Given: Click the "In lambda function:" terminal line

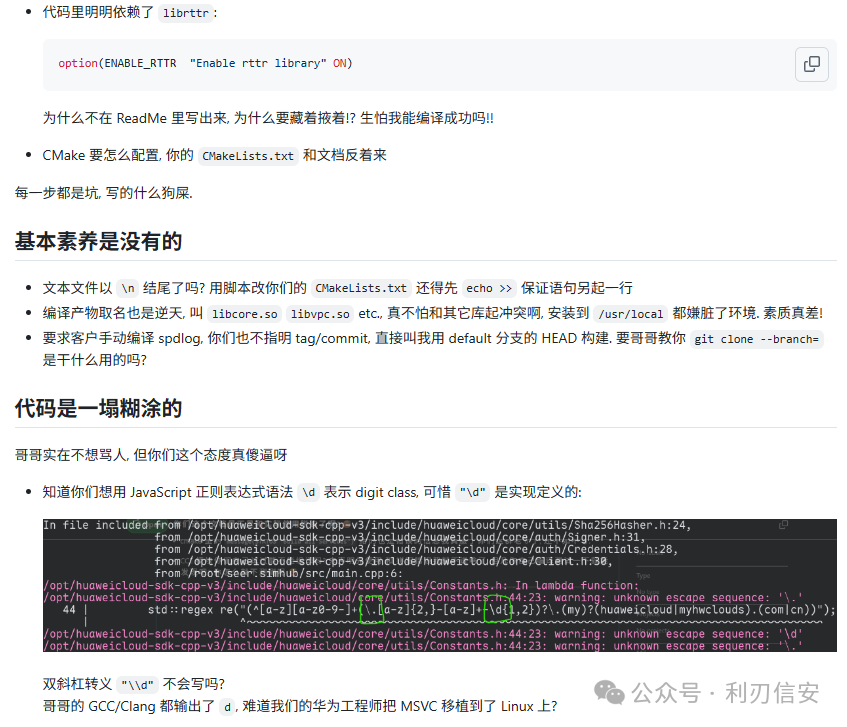Looking at the screenshot, I should [x=341, y=585].
